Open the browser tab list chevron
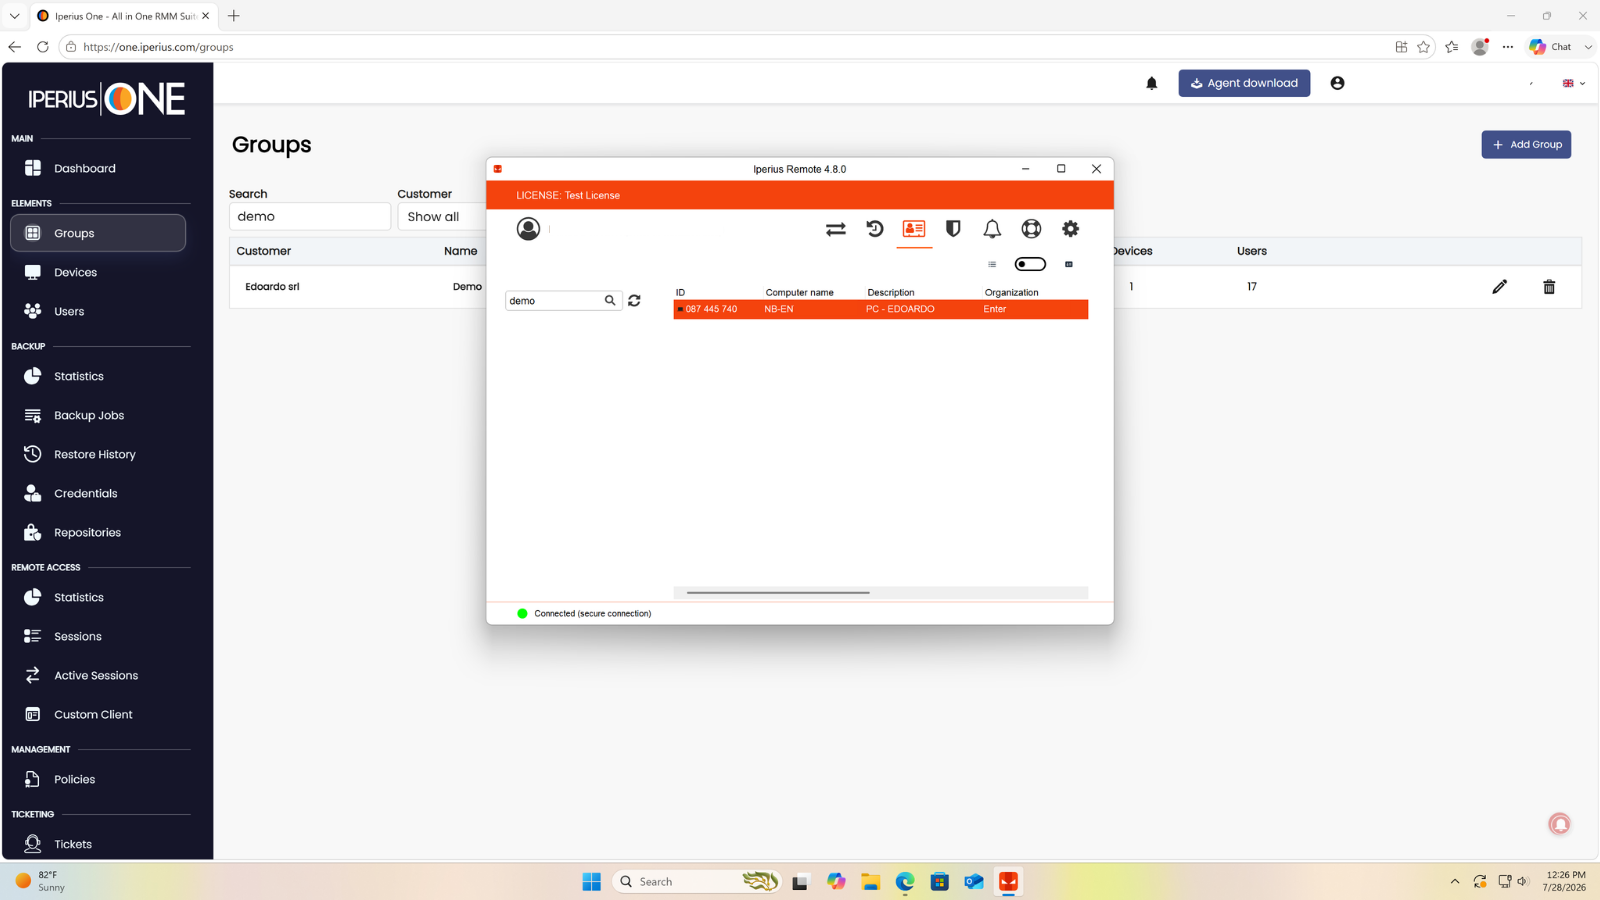Viewport: 1600px width, 900px height. click(14, 16)
